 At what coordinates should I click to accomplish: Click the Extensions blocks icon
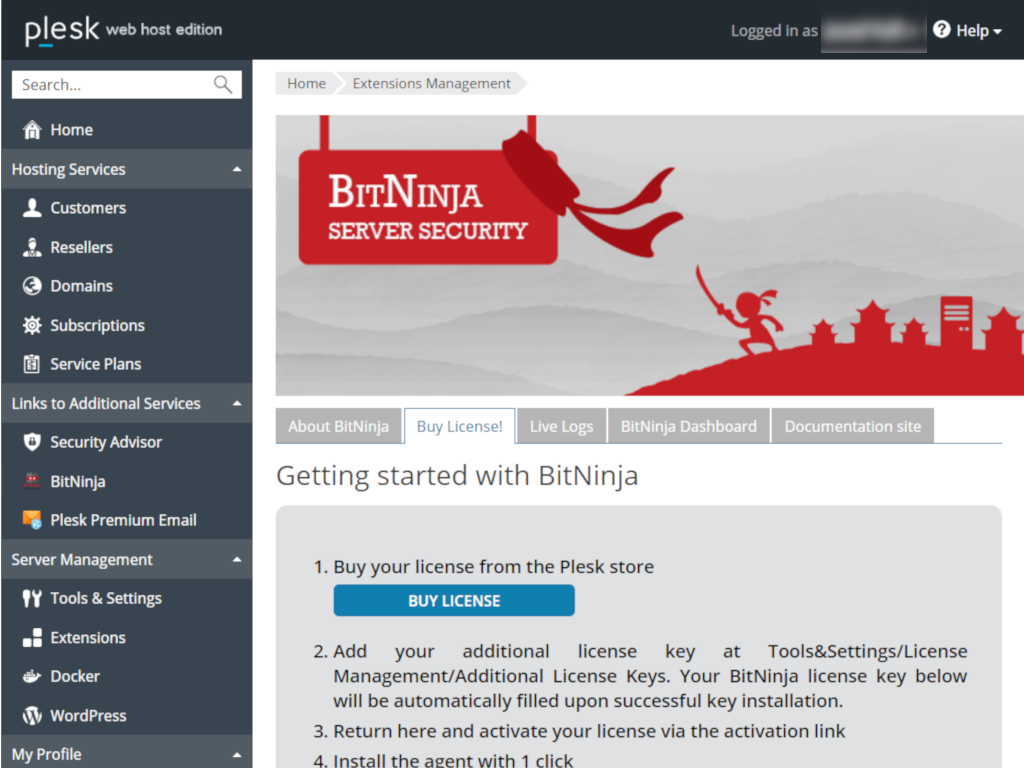tap(32, 637)
